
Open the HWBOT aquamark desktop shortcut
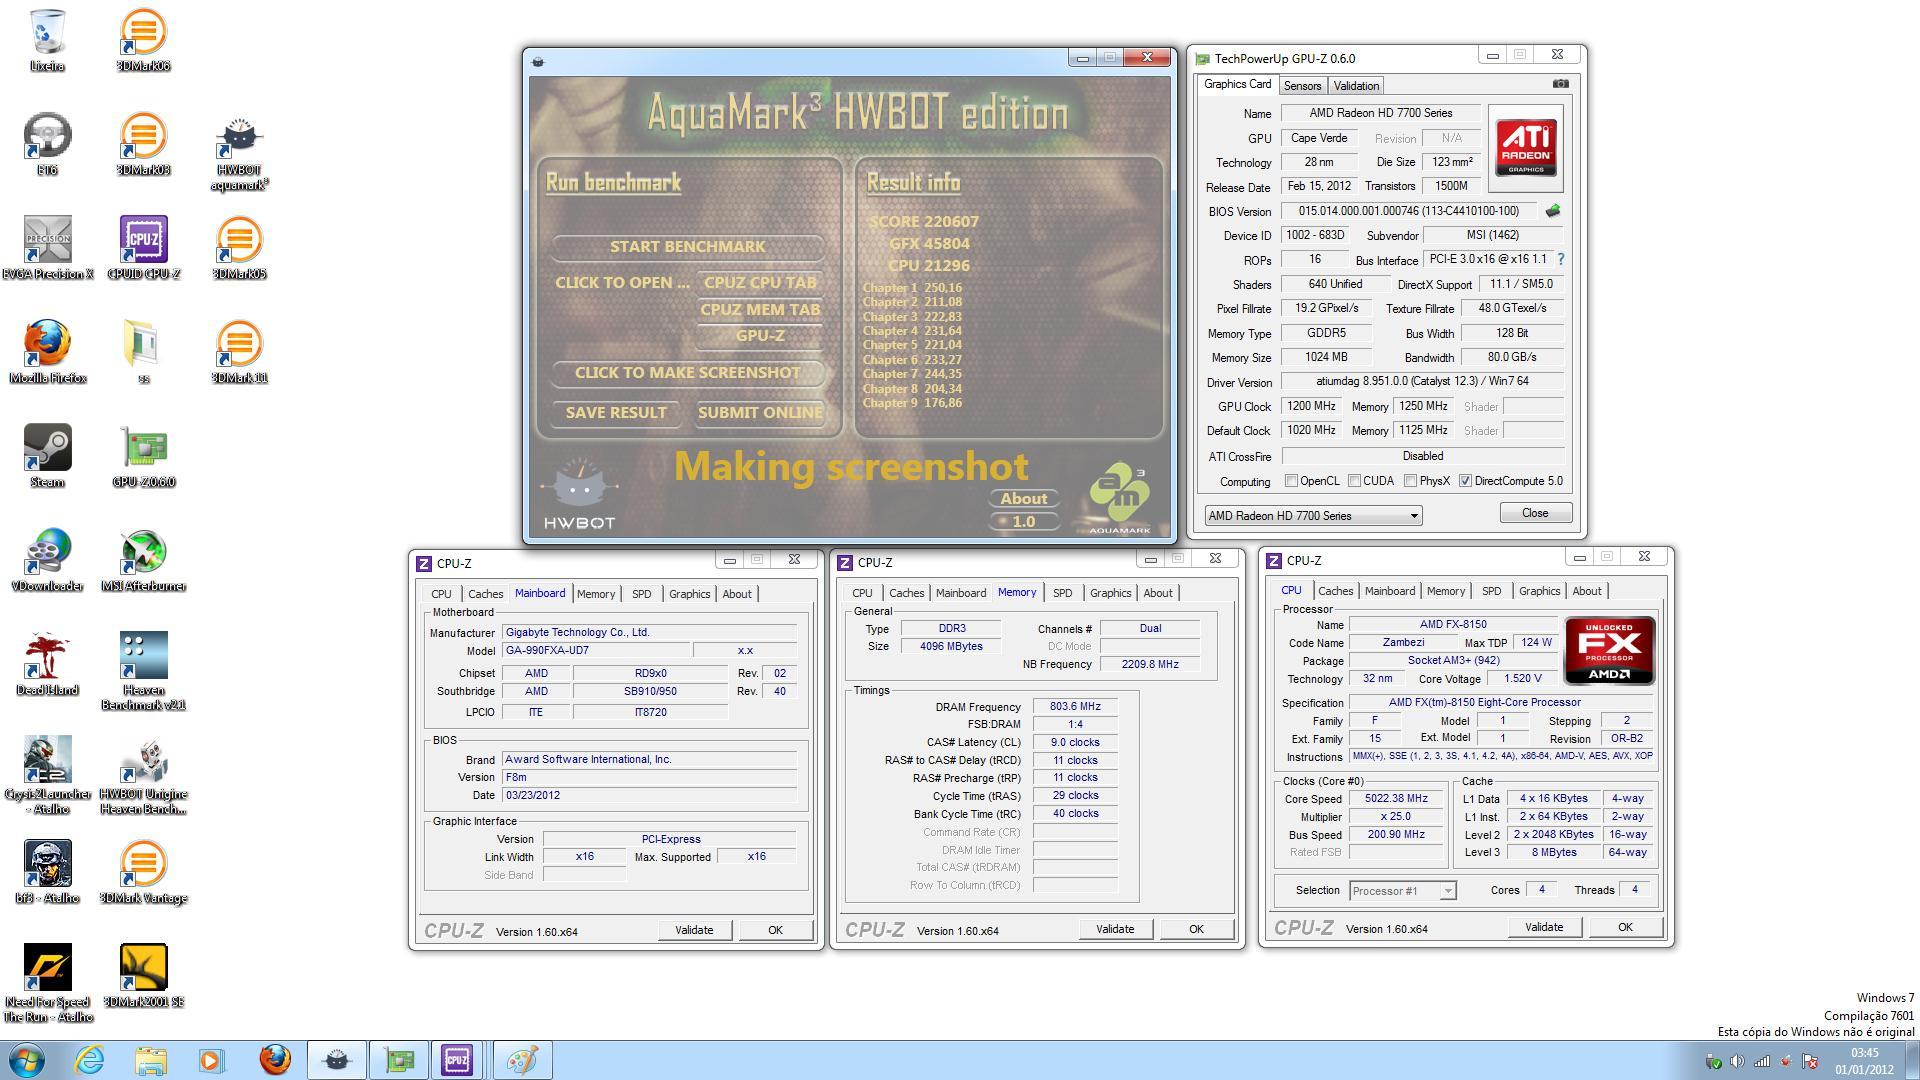(x=239, y=152)
